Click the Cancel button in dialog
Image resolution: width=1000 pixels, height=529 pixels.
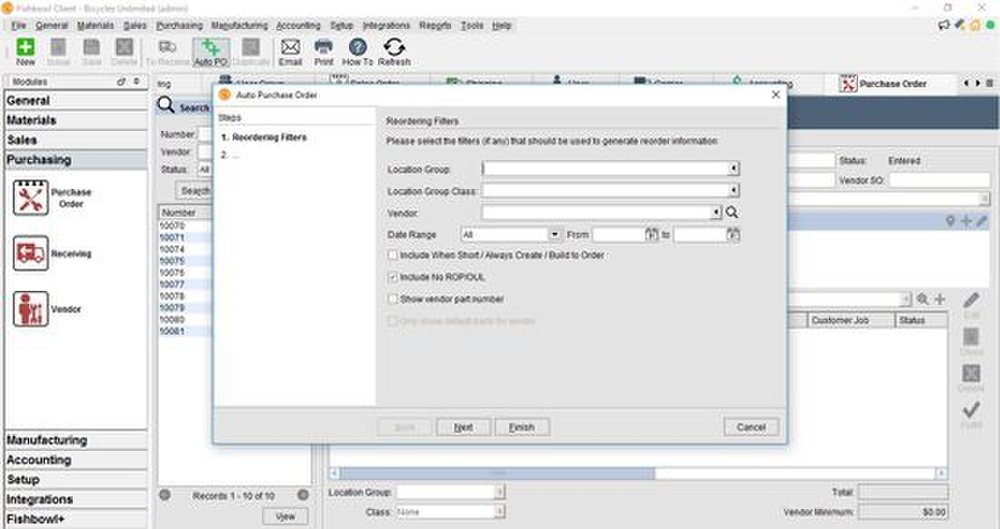click(751, 427)
